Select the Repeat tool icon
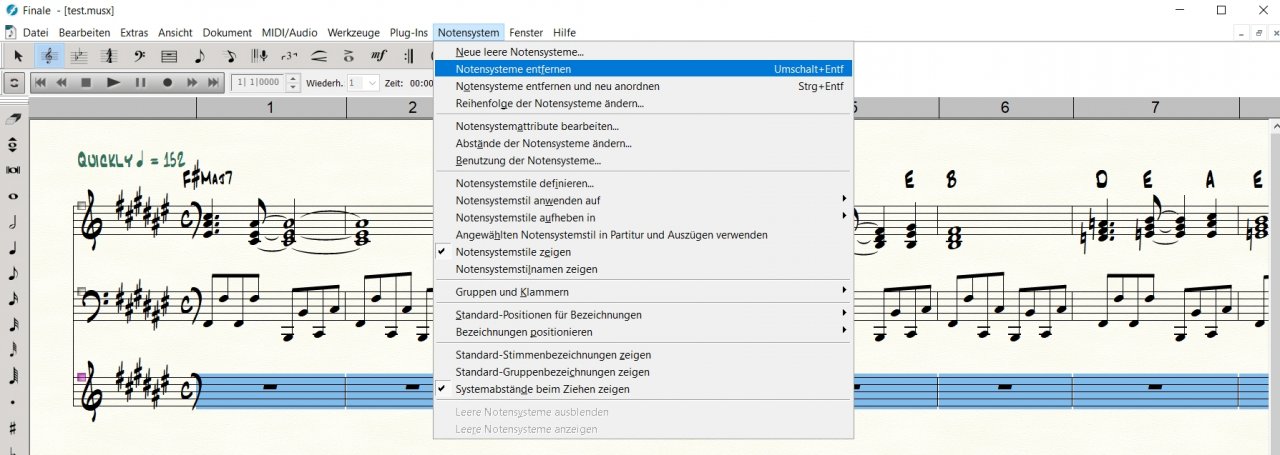This screenshot has width=1280, height=455. pos(409,56)
